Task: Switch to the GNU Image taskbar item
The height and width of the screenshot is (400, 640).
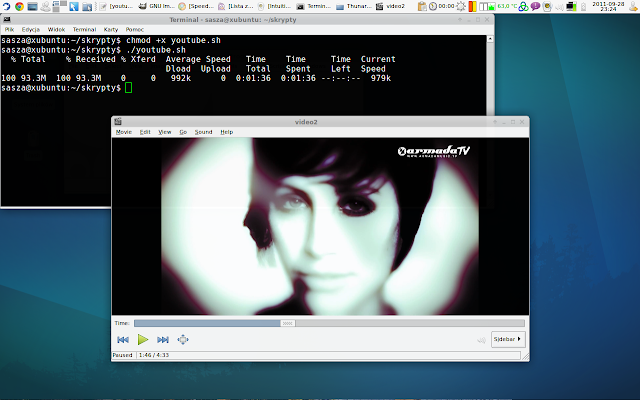Action: pyautogui.click(x=156, y=6)
